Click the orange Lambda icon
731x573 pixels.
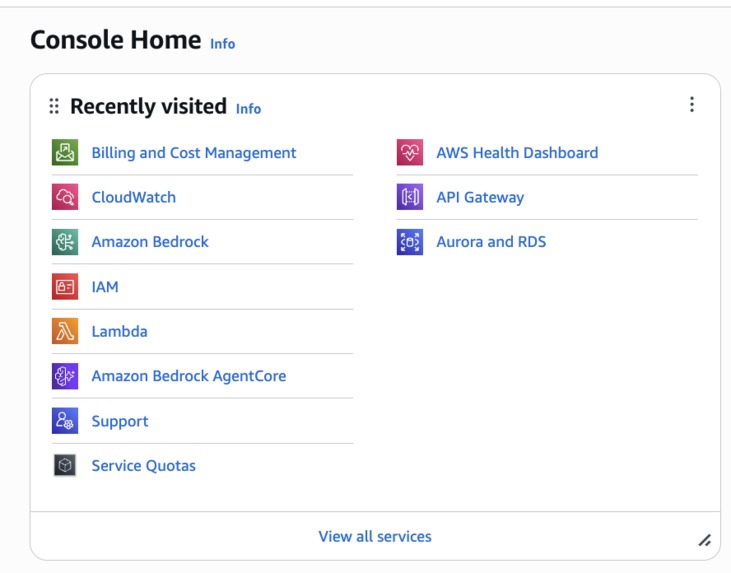[x=65, y=331]
